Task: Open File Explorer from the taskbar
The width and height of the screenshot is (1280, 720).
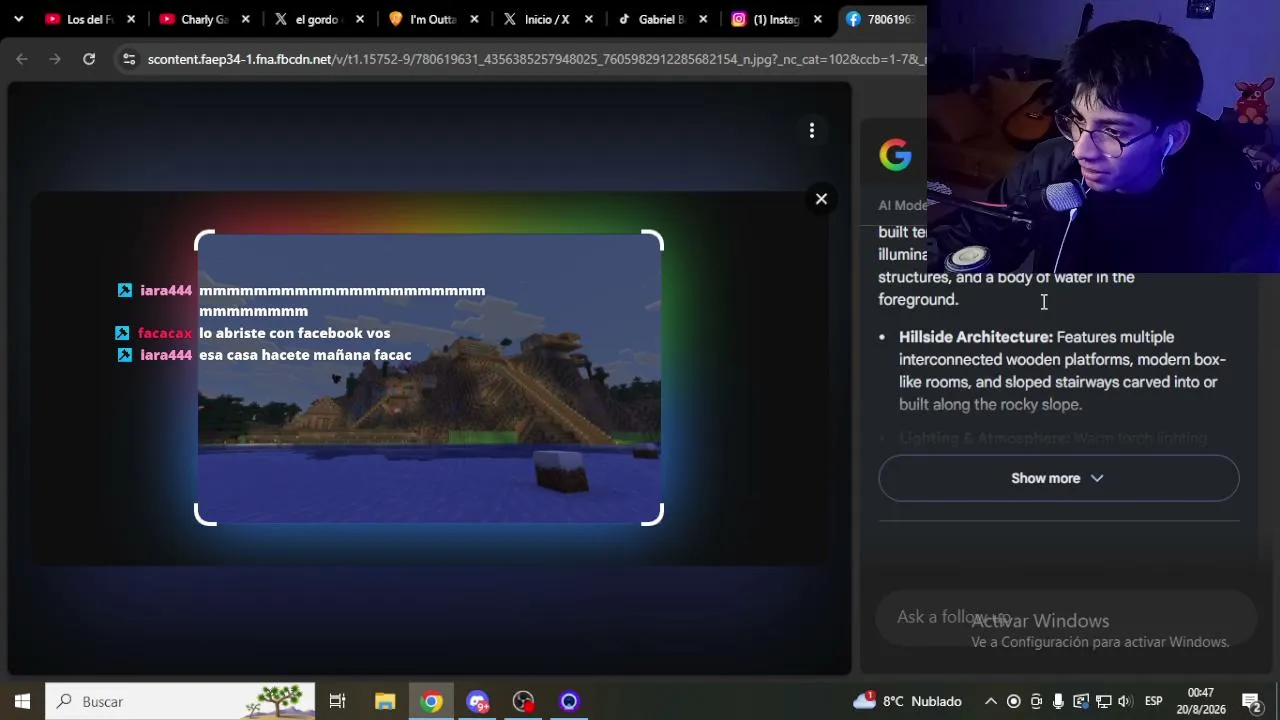Action: [x=385, y=701]
